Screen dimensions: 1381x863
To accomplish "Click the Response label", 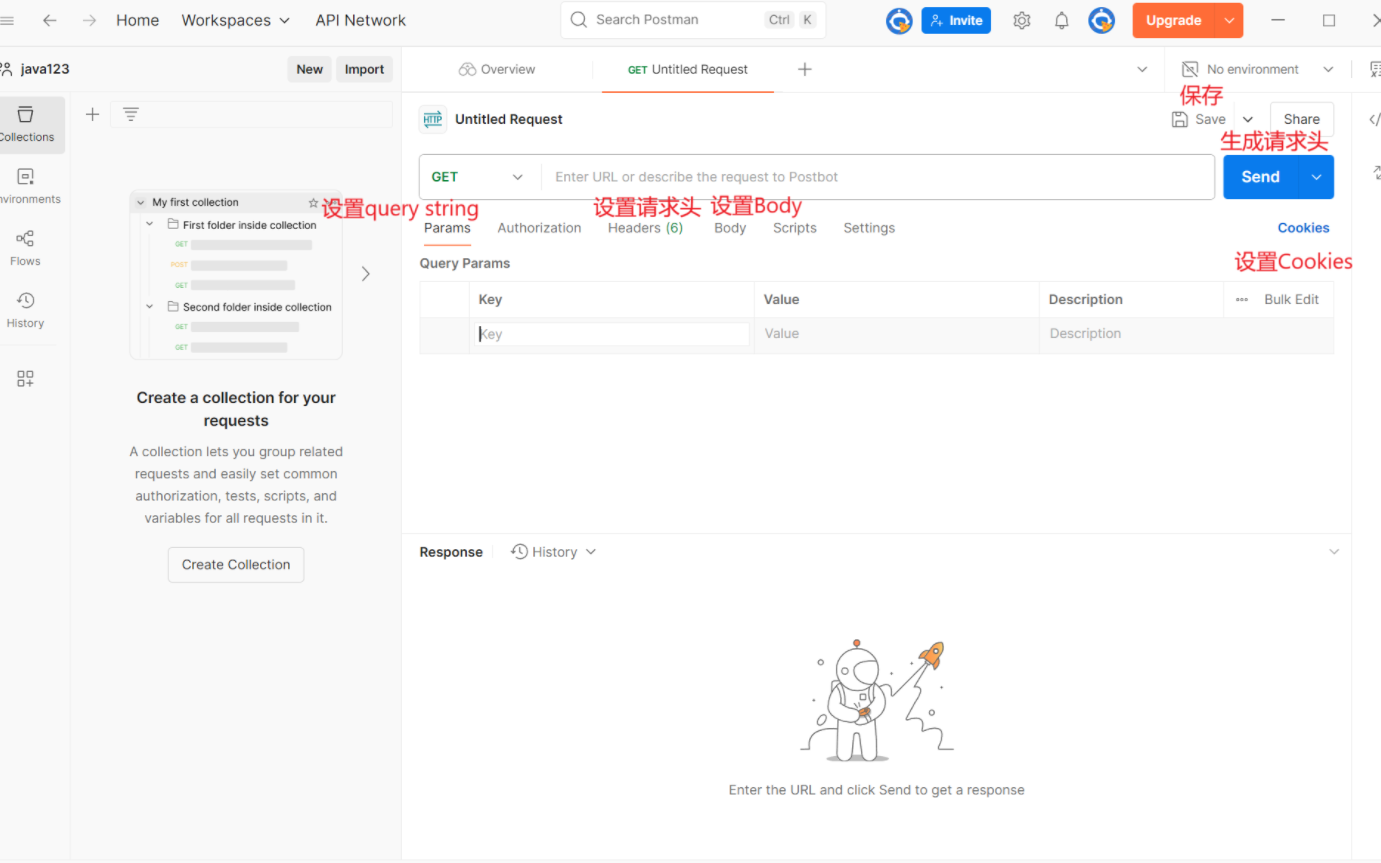I will 451,552.
